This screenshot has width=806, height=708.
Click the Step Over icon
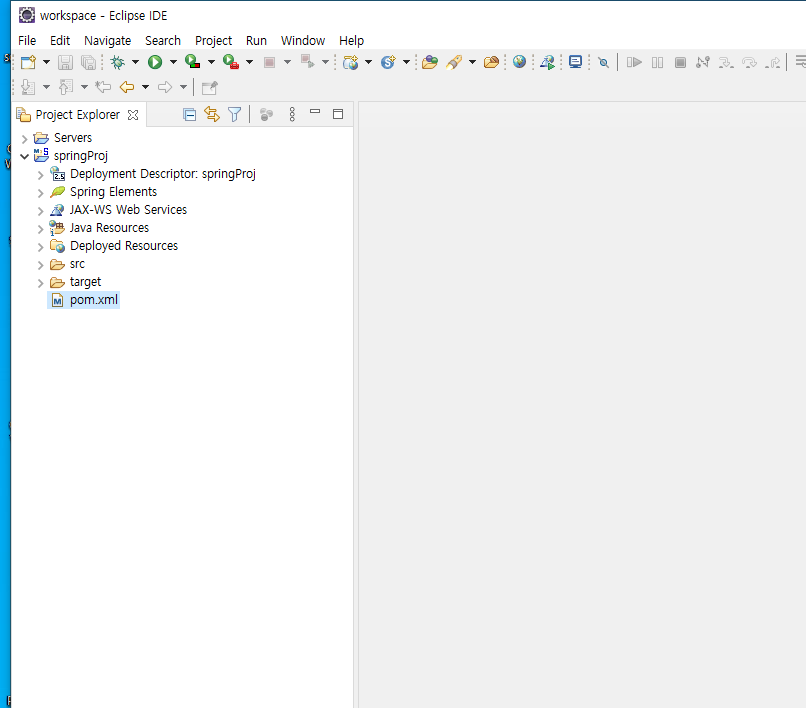pyautogui.click(x=749, y=63)
